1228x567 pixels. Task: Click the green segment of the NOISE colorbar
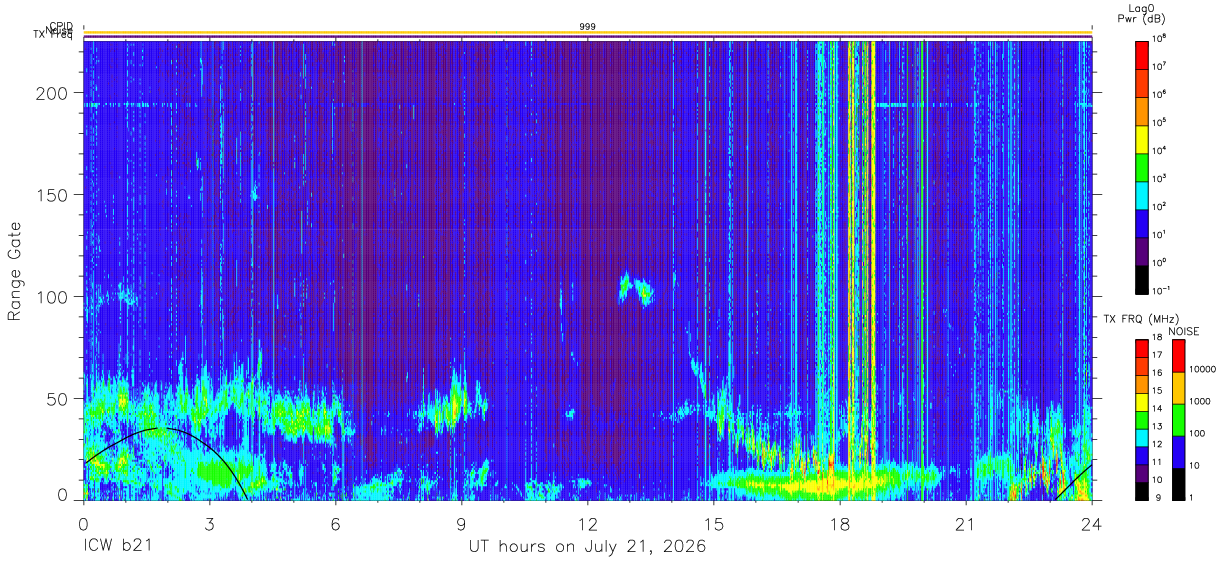(1177, 420)
